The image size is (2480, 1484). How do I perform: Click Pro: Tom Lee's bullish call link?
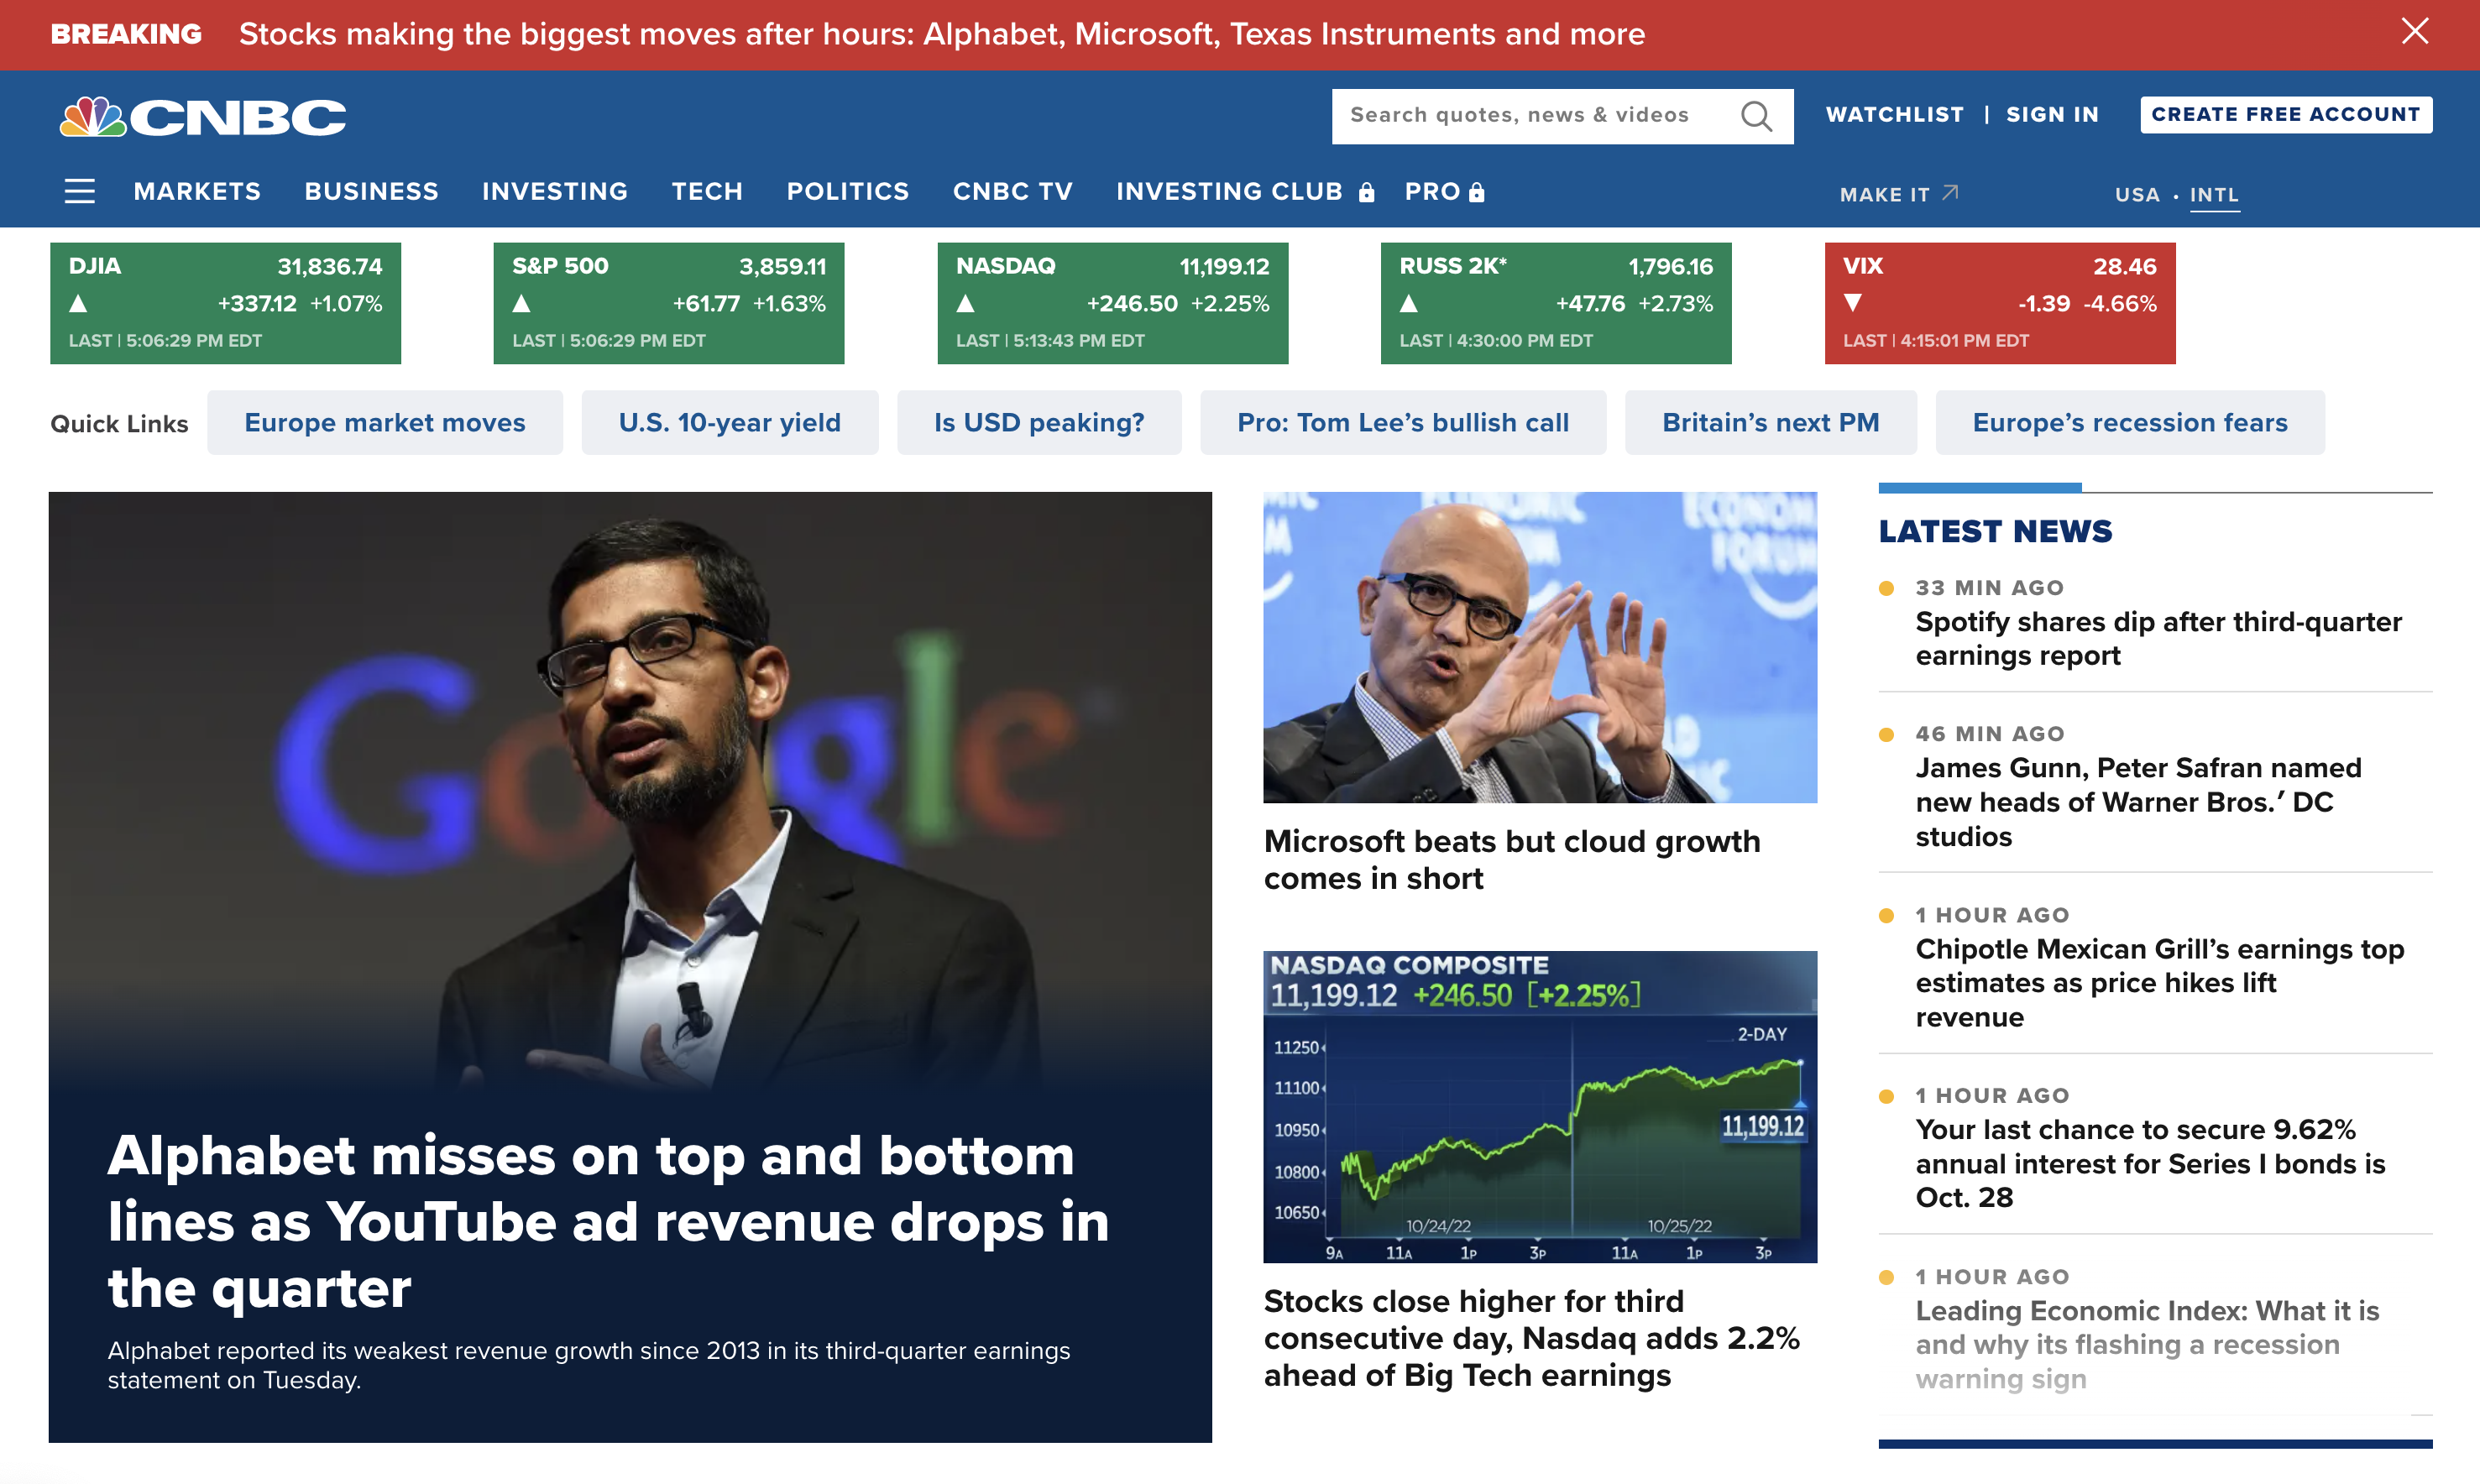1403,423
